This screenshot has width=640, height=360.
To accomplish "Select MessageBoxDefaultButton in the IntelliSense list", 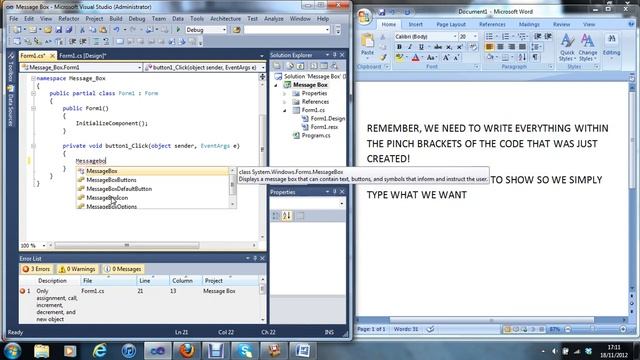I will point(119,189).
